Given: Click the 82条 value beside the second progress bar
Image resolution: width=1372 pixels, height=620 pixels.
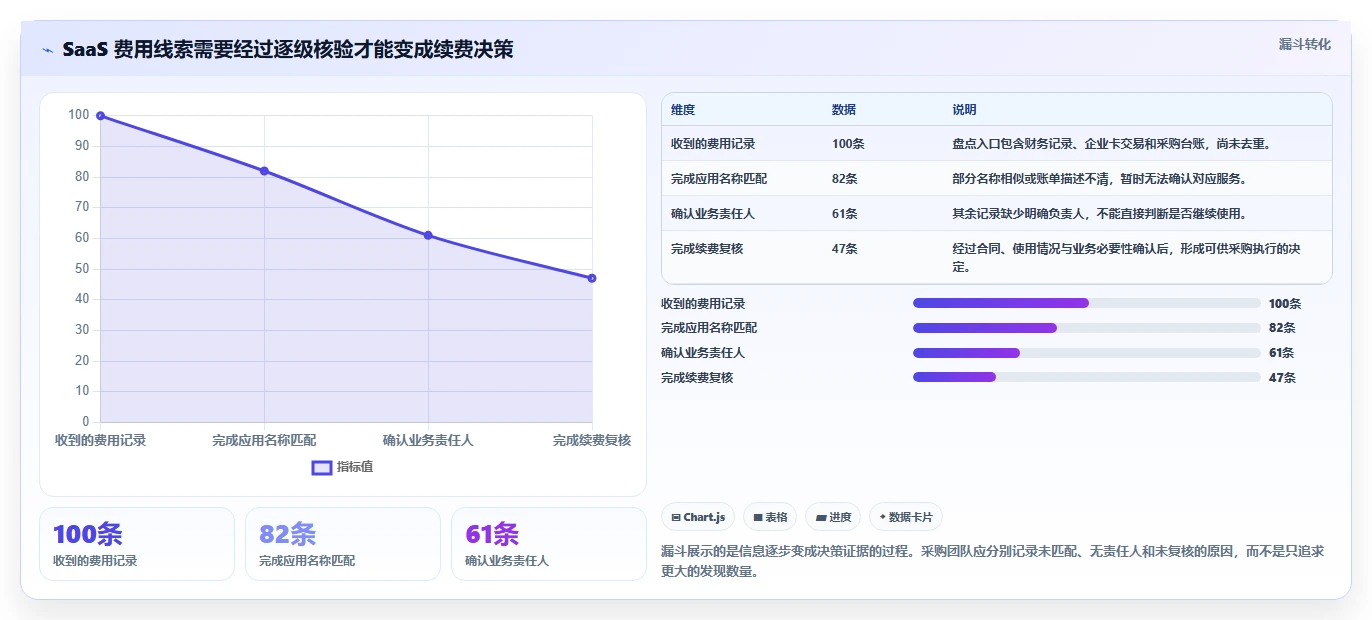Looking at the screenshot, I should 1282,328.
